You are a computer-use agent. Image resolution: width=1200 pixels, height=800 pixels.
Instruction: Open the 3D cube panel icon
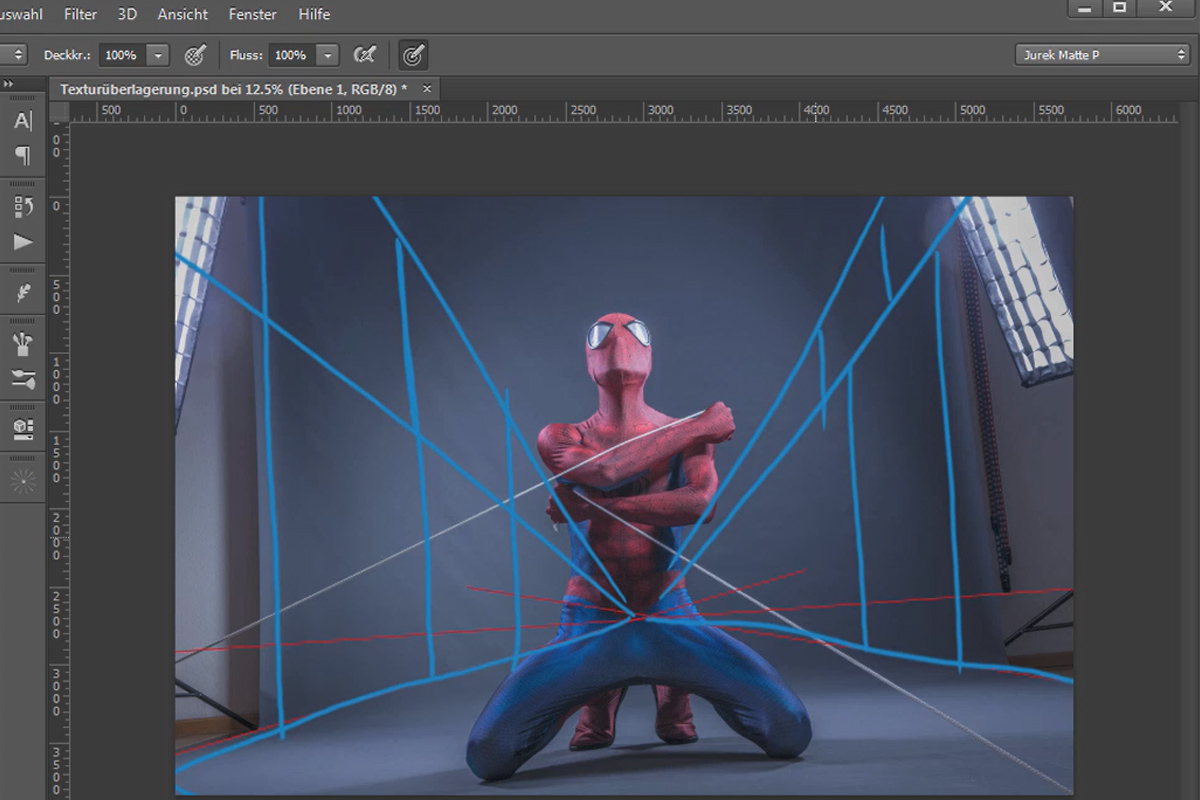[23, 430]
